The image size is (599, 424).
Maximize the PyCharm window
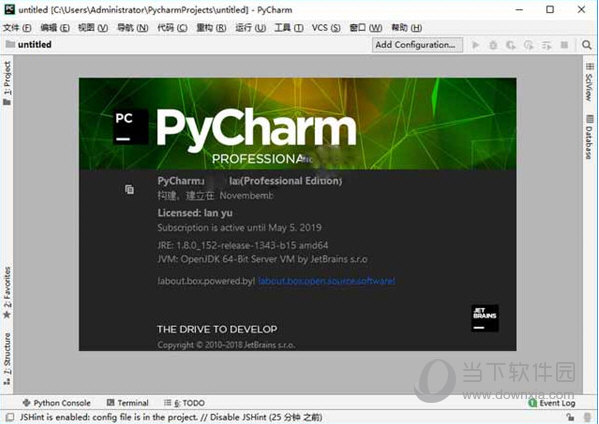pos(550,10)
